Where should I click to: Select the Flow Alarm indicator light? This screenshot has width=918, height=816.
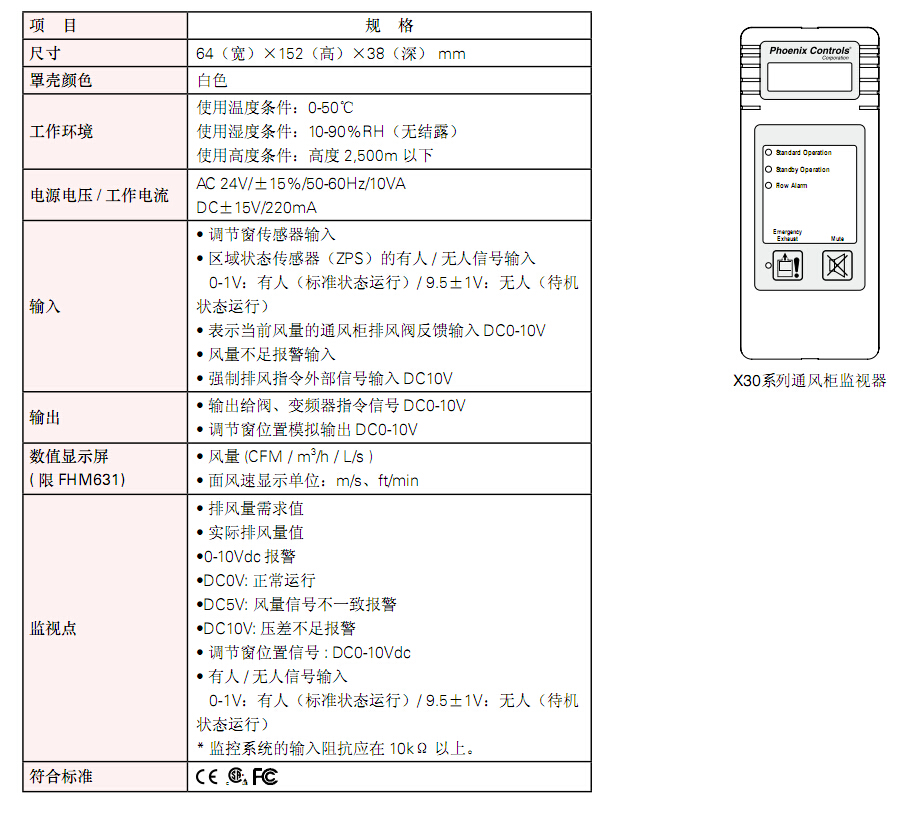[769, 185]
